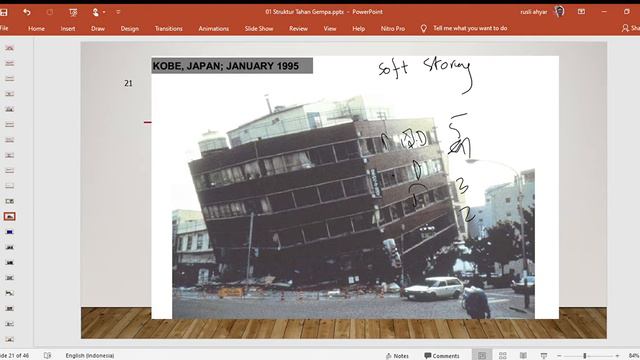Open the File menu
Screen dimensions: 640x360
(x=4, y=28)
